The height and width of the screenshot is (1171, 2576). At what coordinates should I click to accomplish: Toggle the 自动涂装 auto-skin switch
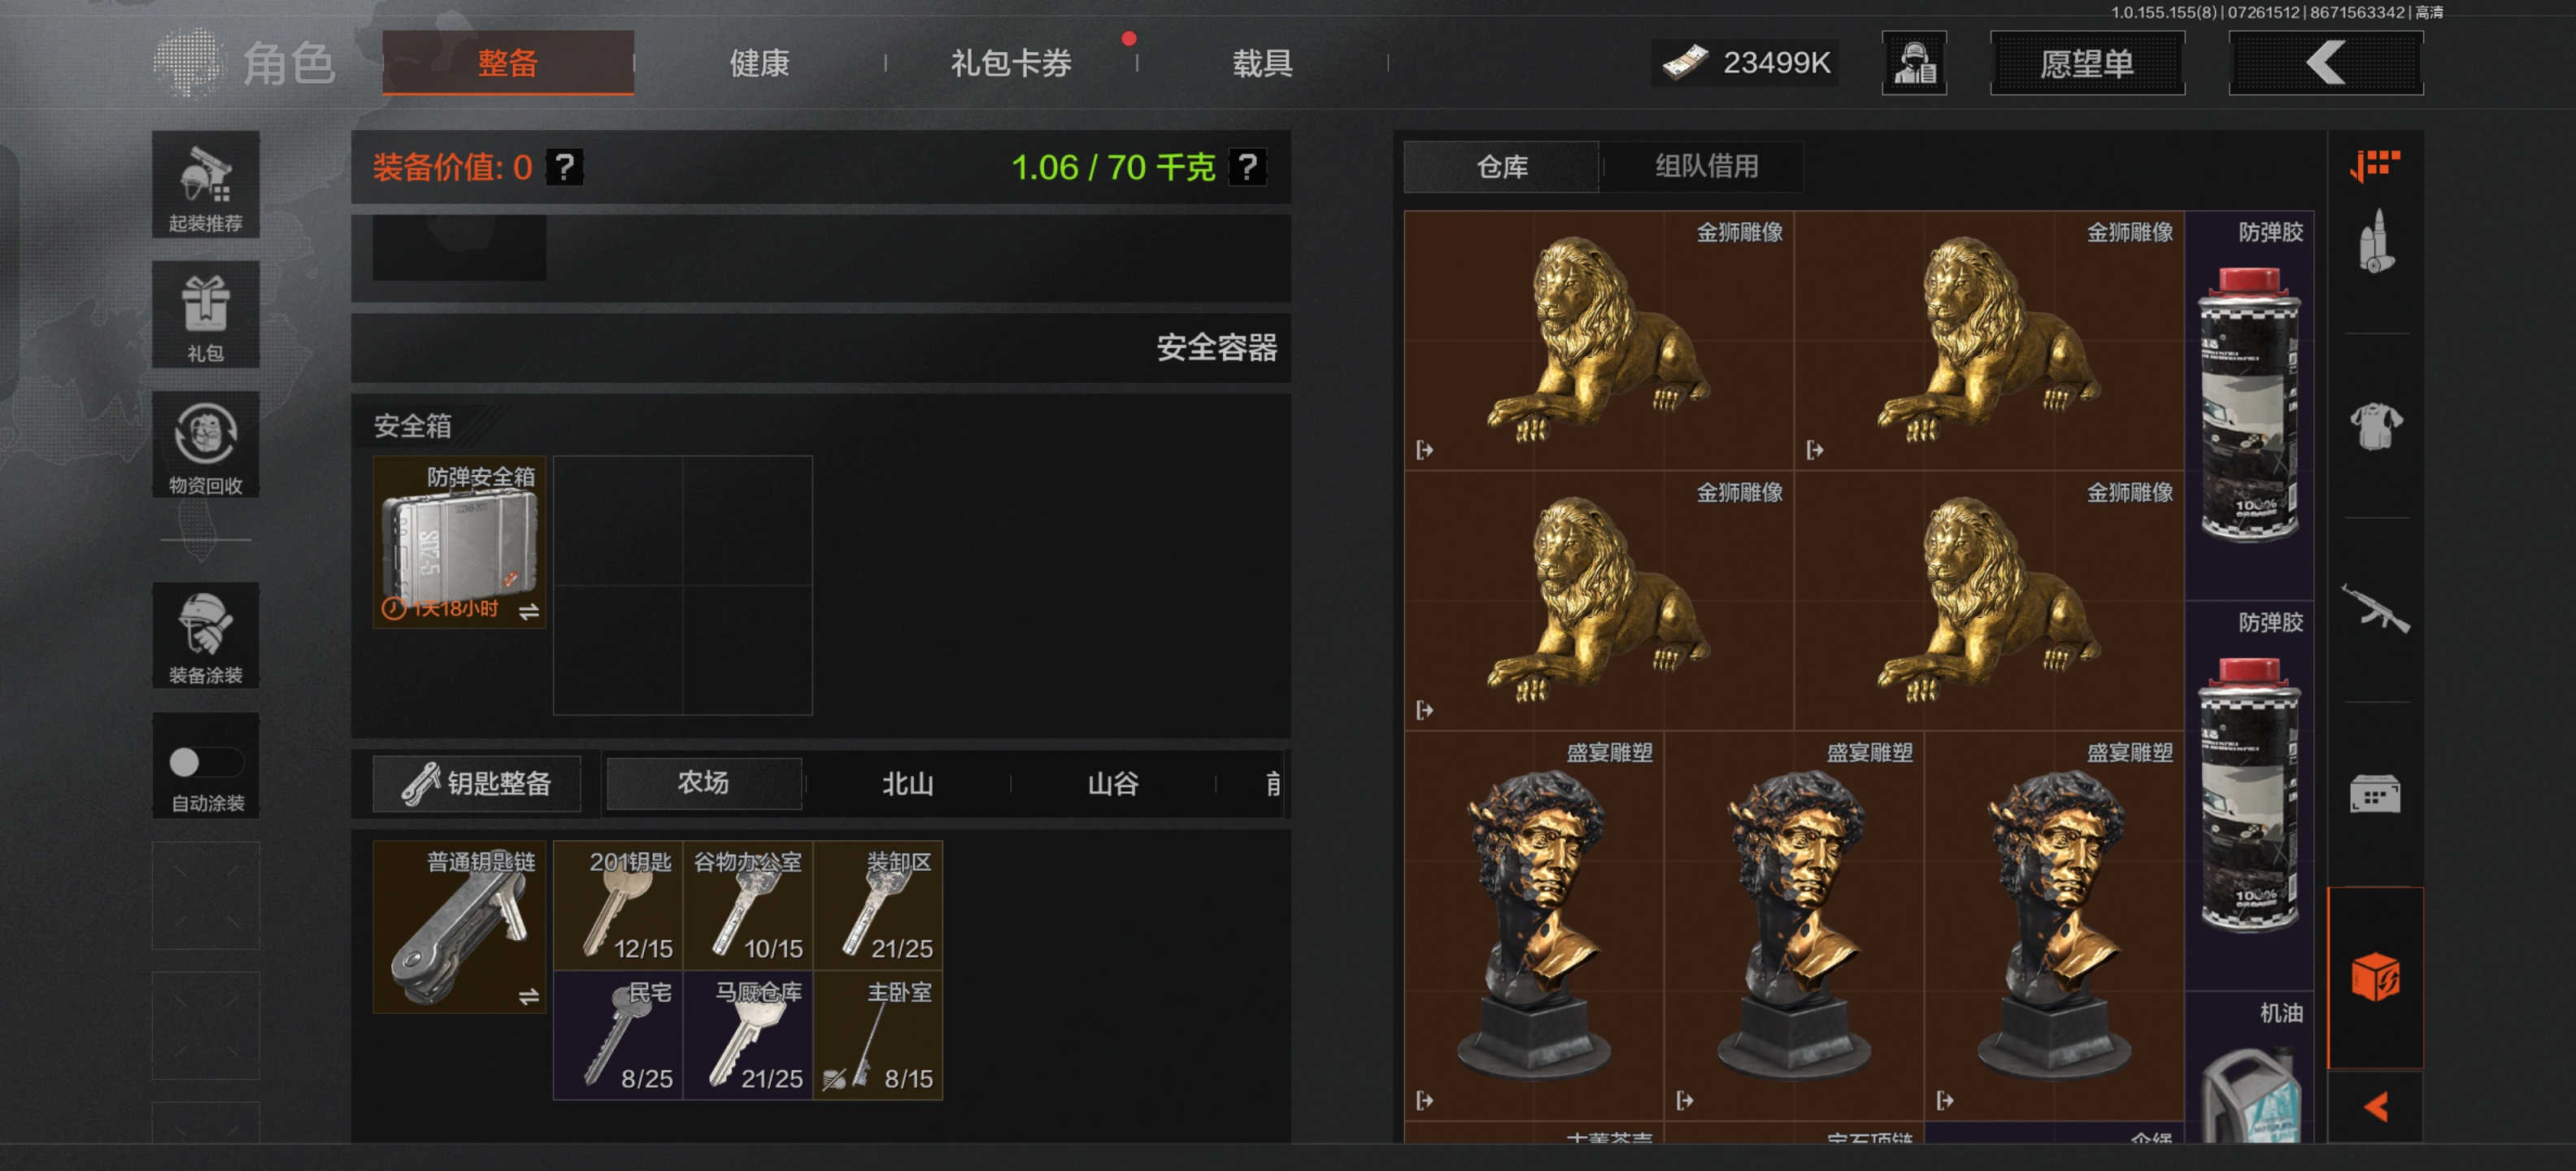coord(206,763)
